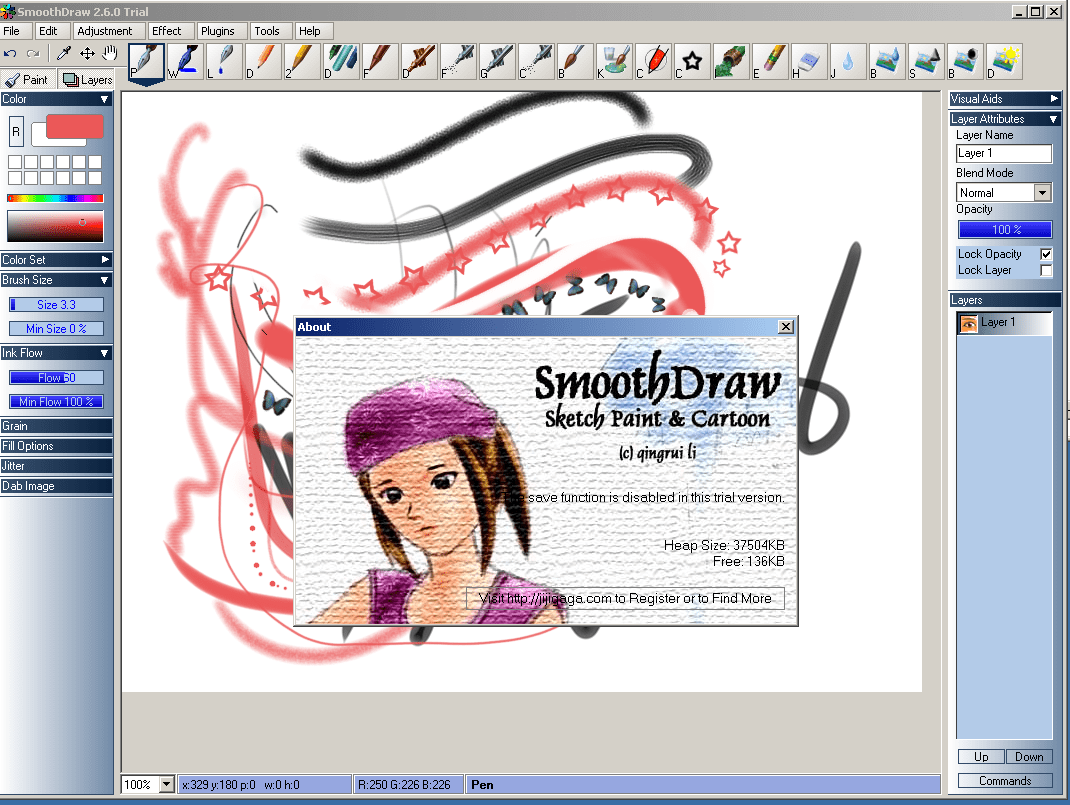The image size is (1070, 805).
Task: Close the About dialog
Action: [x=786, y=327]
